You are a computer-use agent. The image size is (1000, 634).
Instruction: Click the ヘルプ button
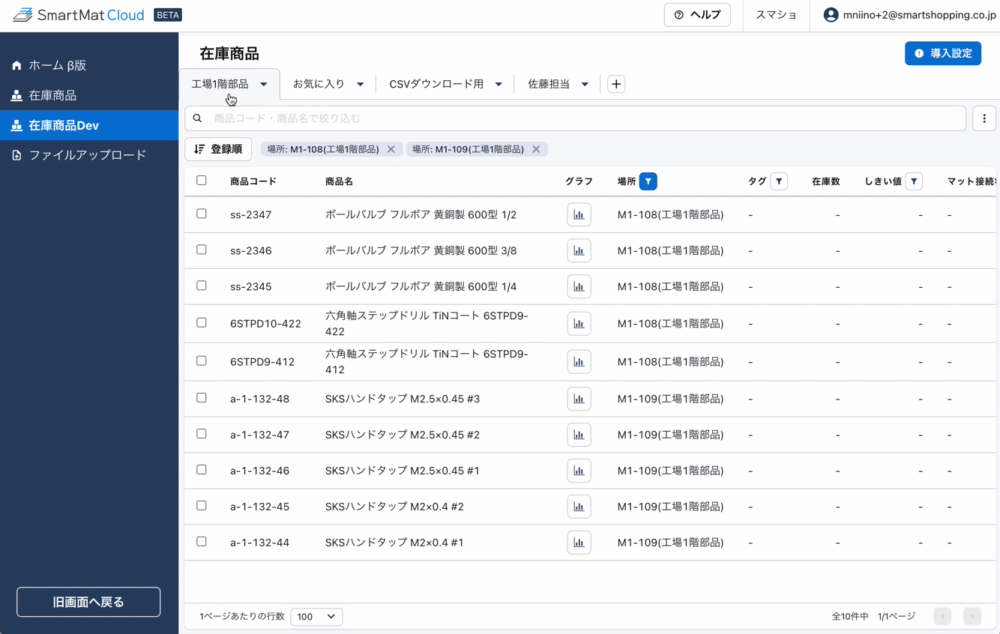(x=697, y=15)
